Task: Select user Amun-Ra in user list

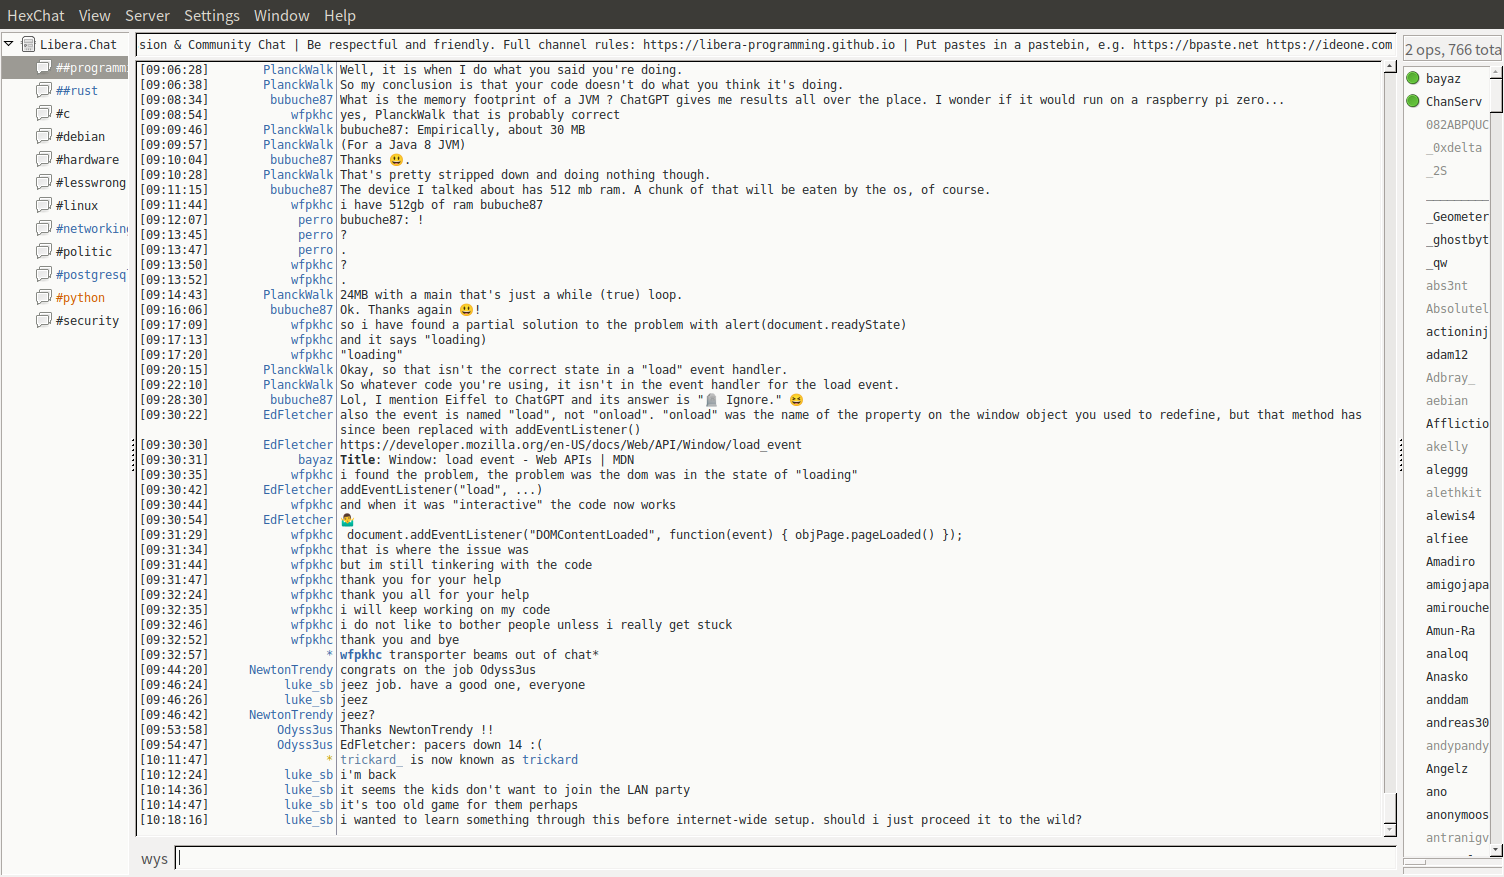Action: coord(1450,631)
